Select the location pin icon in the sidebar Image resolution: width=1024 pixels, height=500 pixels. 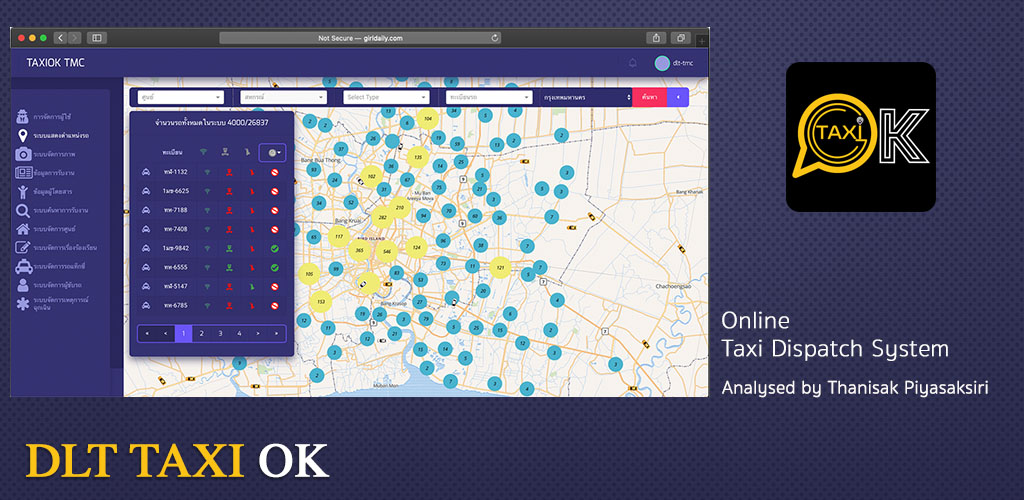point(23,136)
